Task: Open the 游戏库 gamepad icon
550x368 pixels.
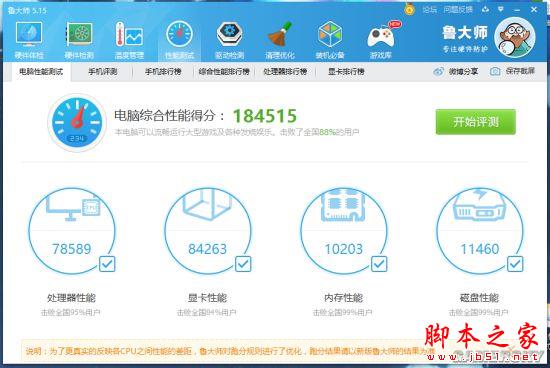Action: [x=381, y=35]
